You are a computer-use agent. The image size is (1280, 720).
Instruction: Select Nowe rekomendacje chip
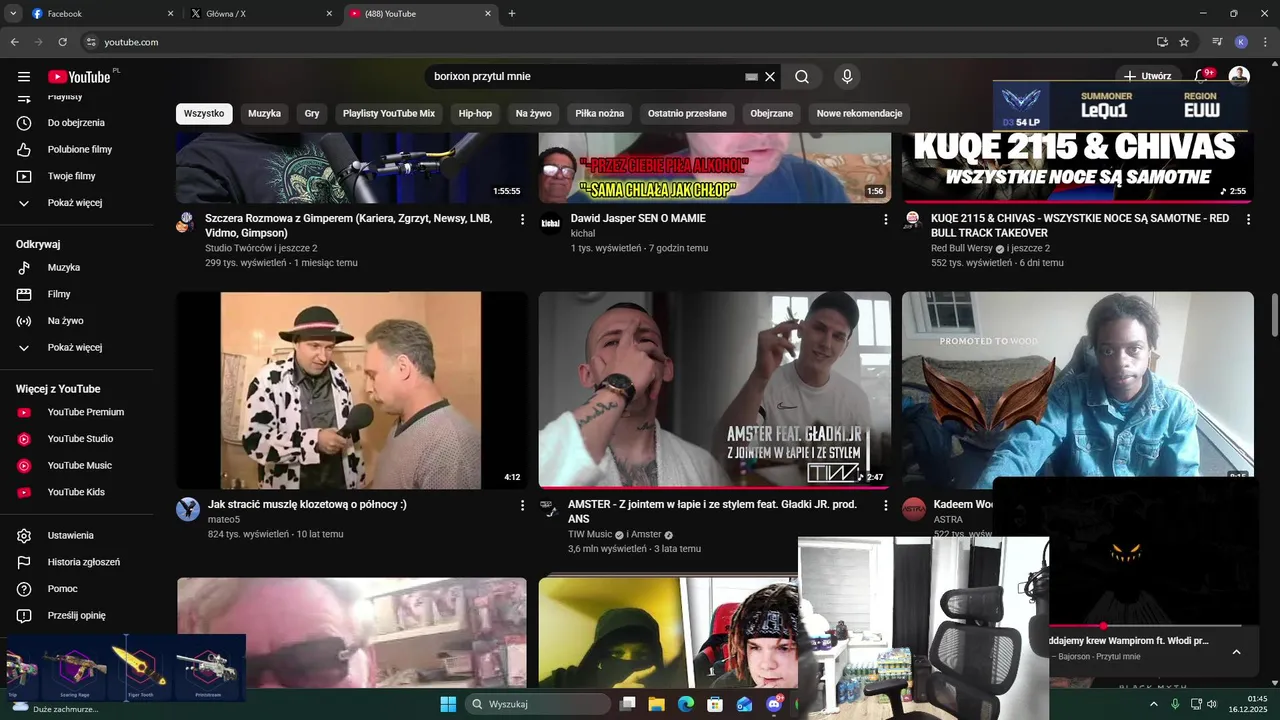860,114
